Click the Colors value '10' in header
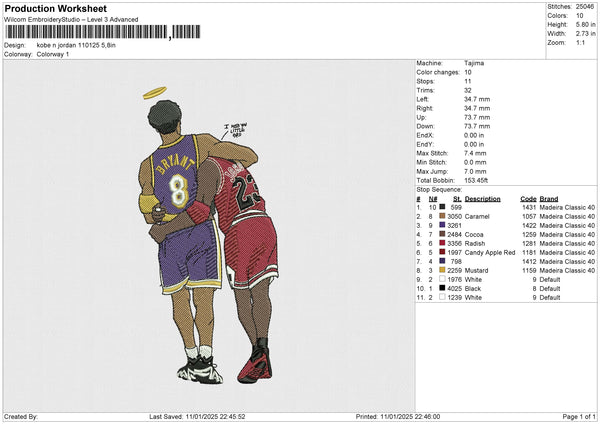 [x=580, y=16]
